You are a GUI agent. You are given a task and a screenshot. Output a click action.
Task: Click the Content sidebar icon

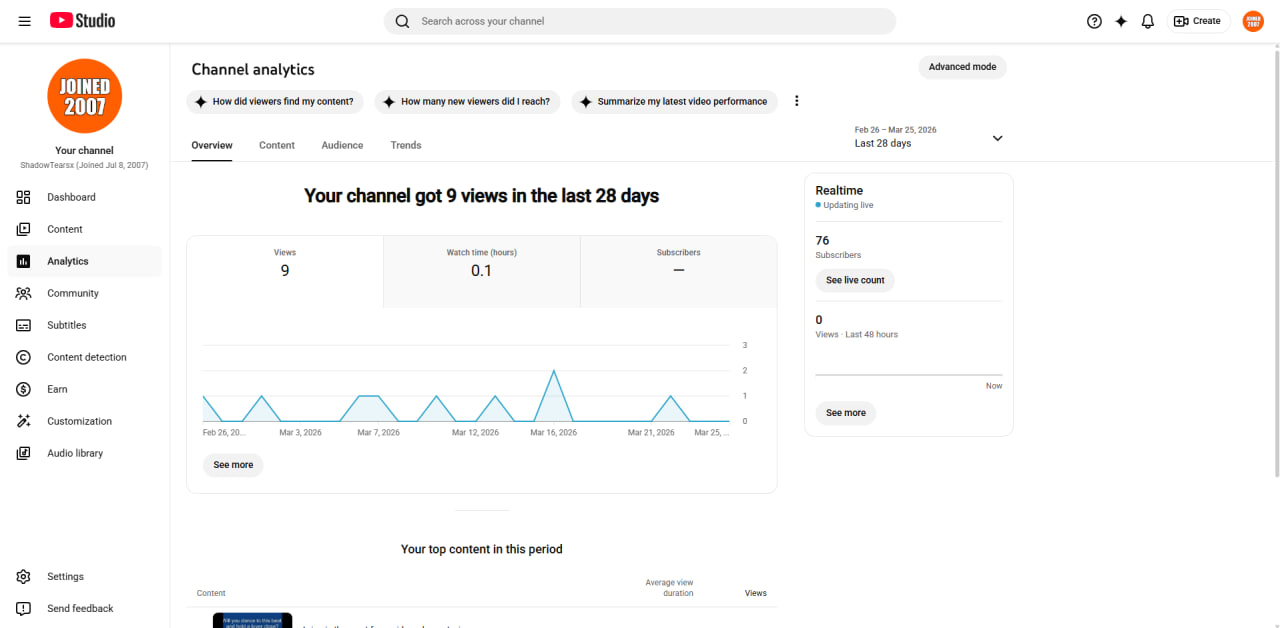[24, 229]
